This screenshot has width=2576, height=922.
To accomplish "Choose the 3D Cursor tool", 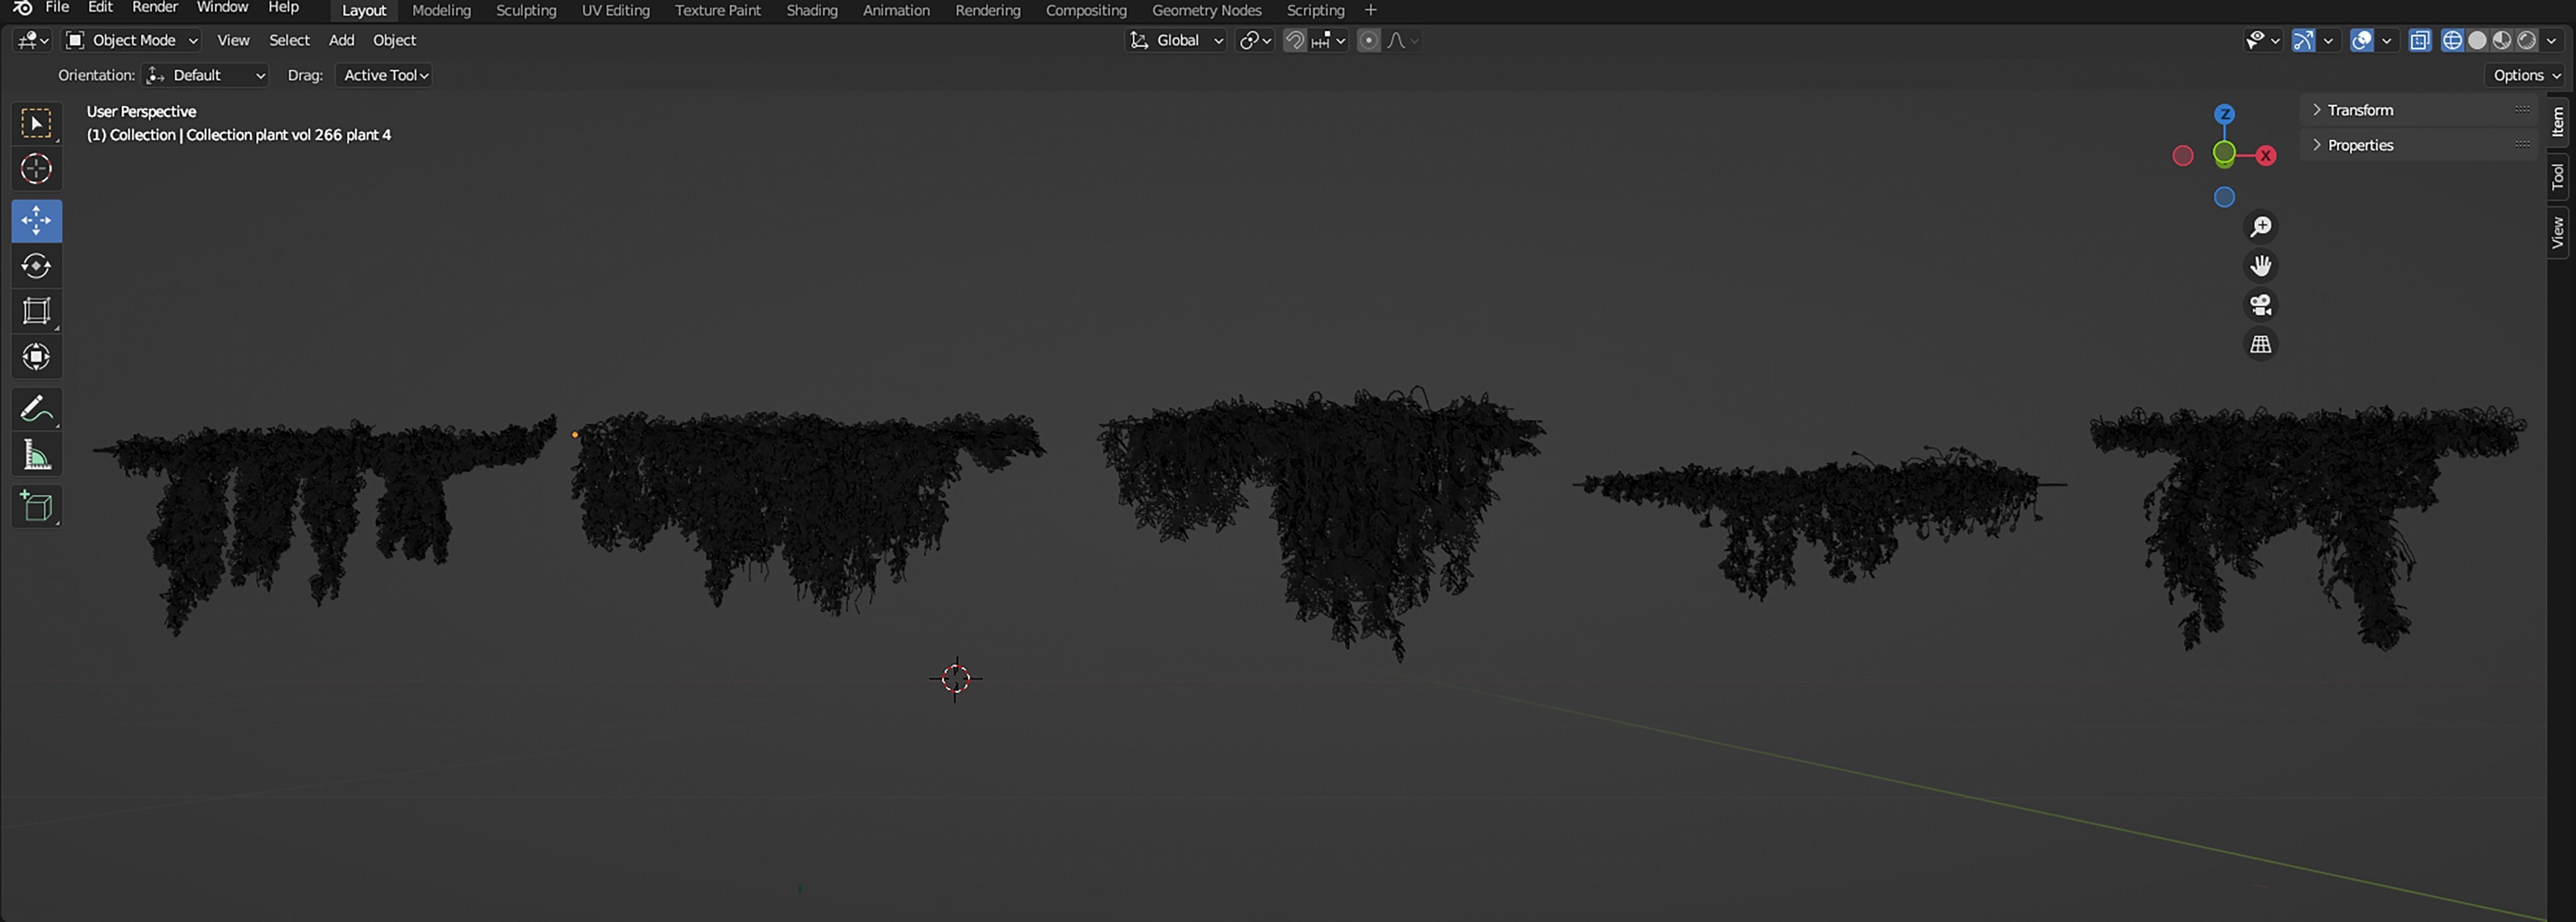I will 37,169.
